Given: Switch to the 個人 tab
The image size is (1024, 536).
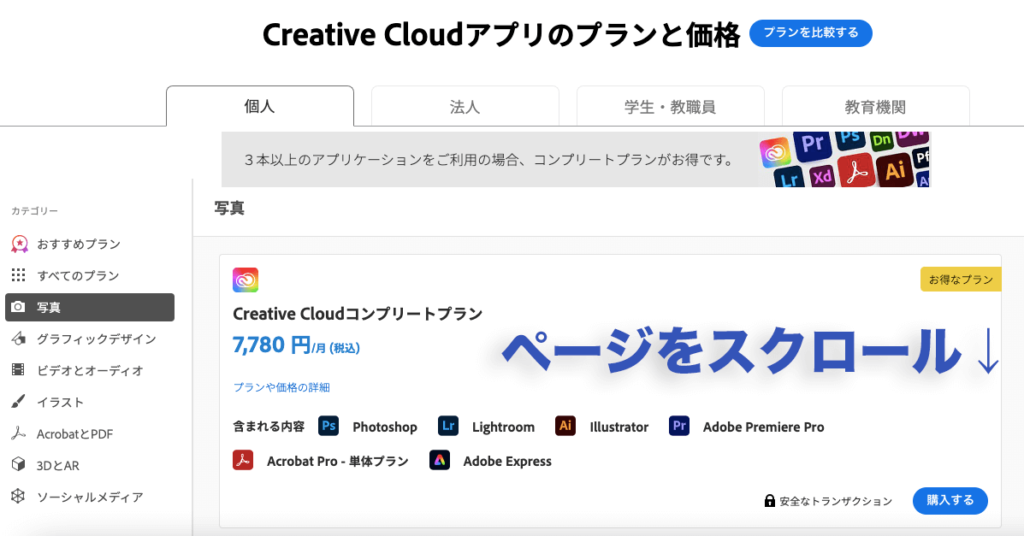Looking at the screenshot, I should pyautogui.click(x=260, y=106).
